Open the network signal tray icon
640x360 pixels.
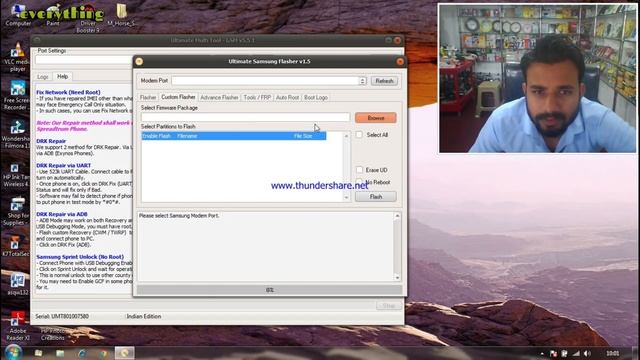tap(576, 353)
